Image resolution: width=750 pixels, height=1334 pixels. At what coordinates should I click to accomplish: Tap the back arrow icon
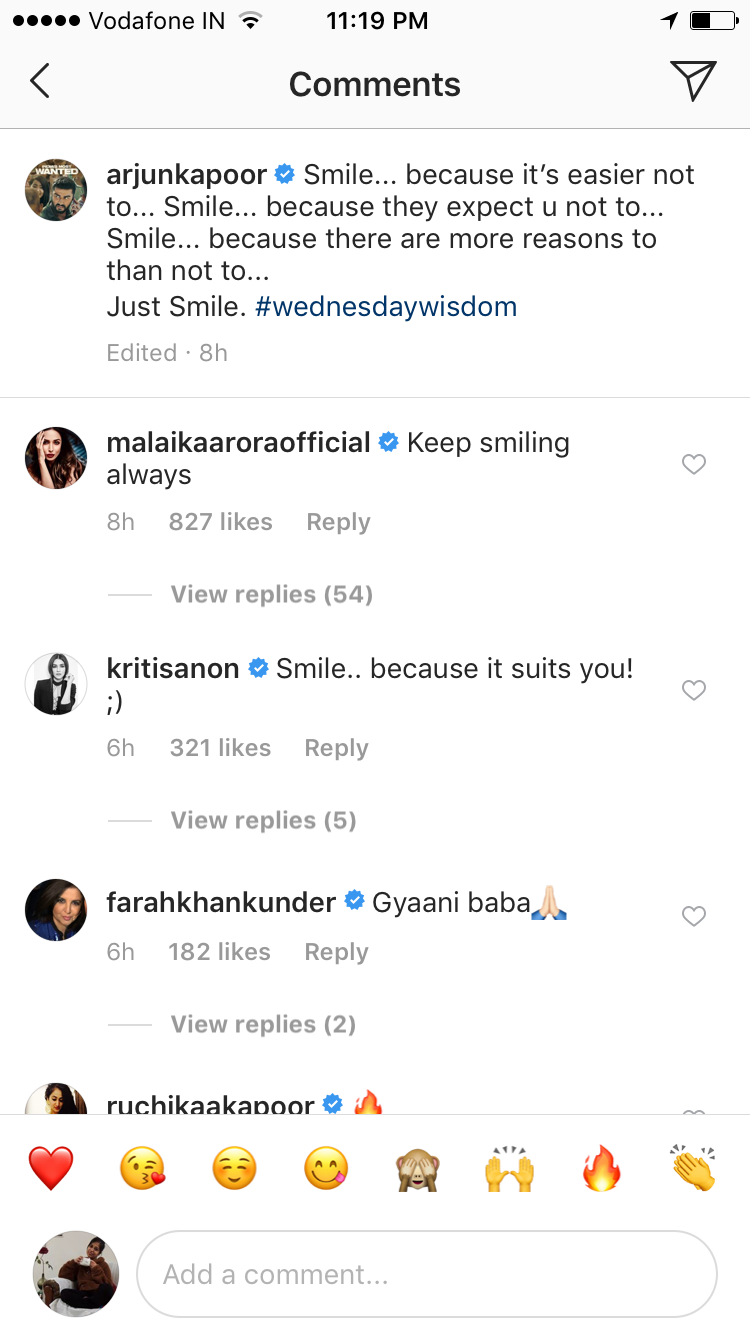click(40, 82)
